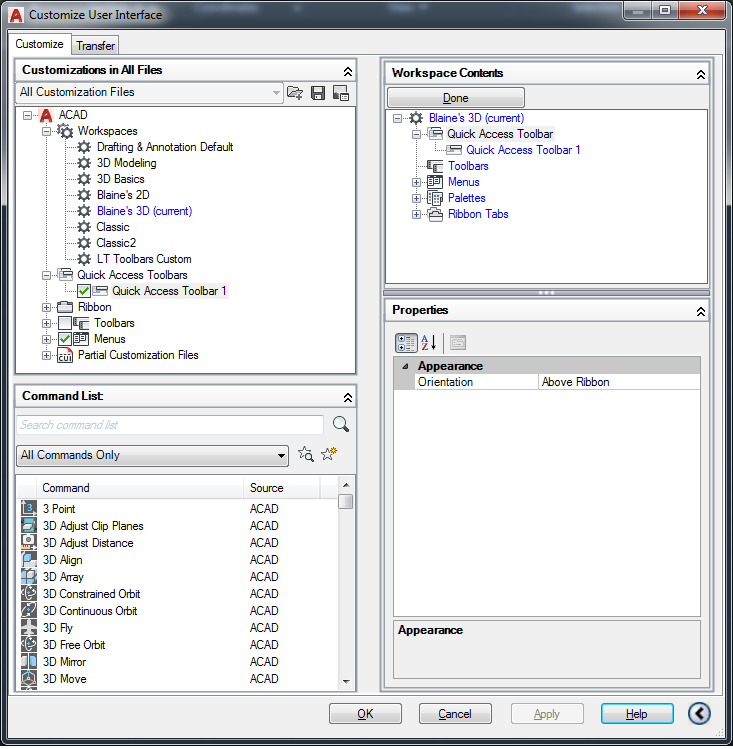Select Quick Access Toolbar 1 in Workspace Contents

point(523,150)
